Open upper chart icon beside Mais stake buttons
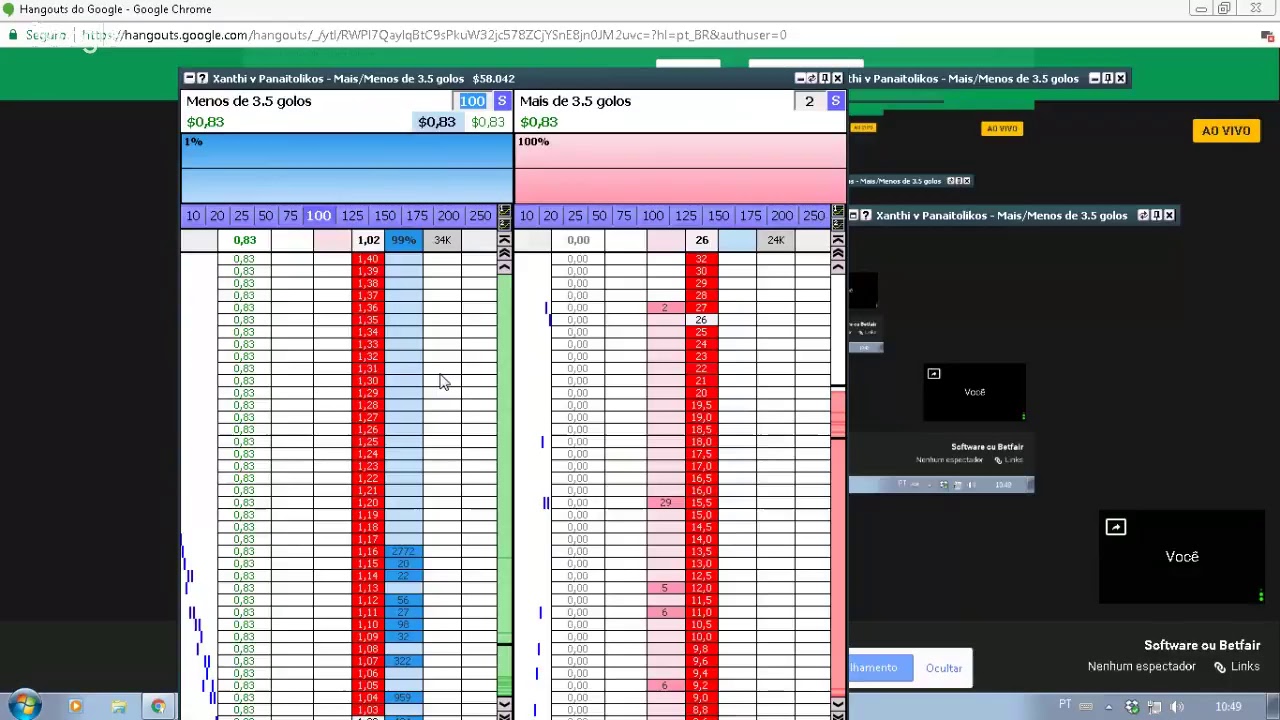This screenshot has width=1280, height=720. point(838,210)
